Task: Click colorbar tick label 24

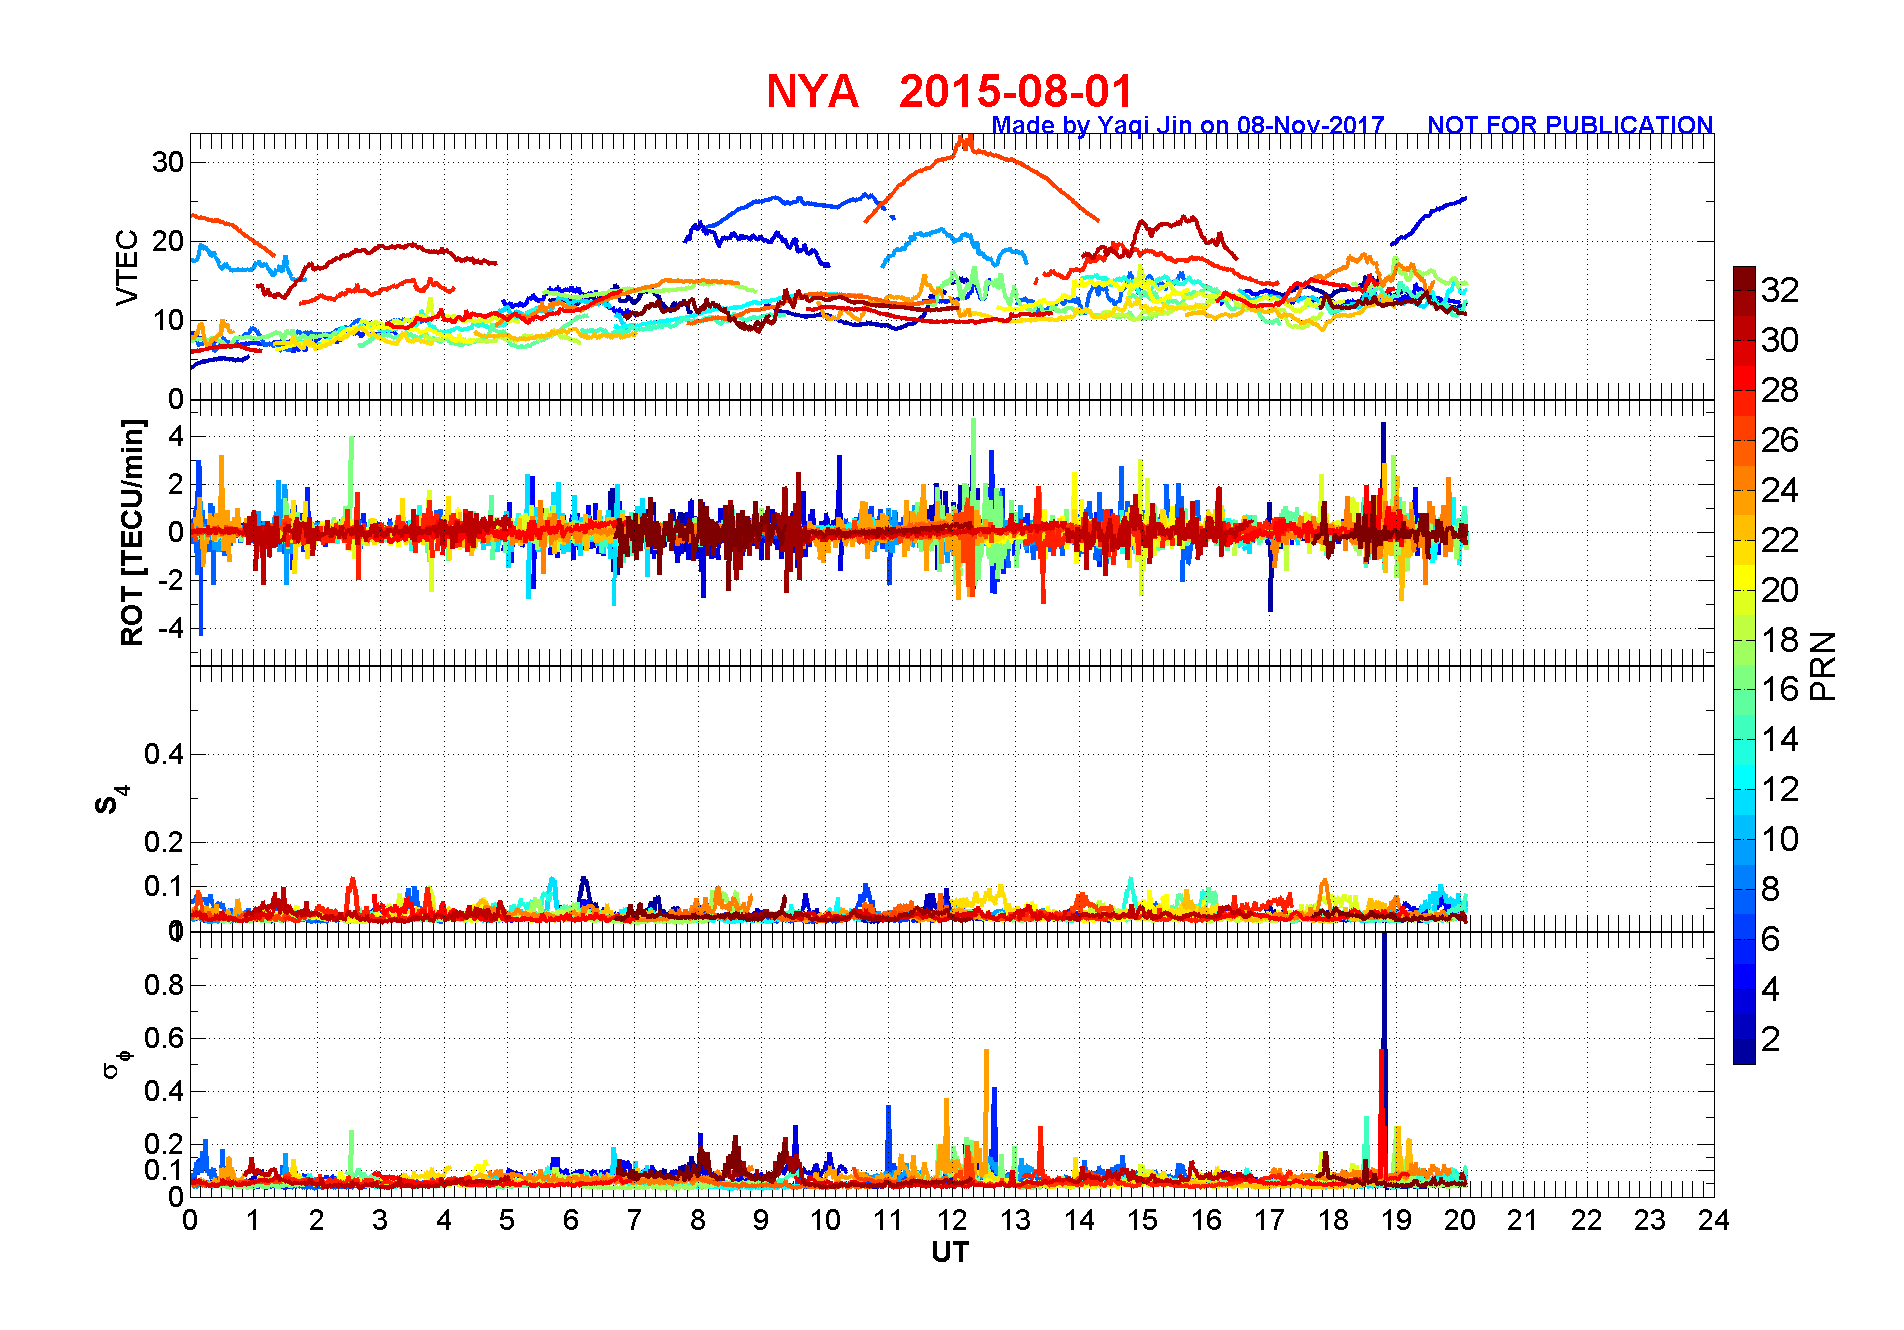Action: point(1780,490)
